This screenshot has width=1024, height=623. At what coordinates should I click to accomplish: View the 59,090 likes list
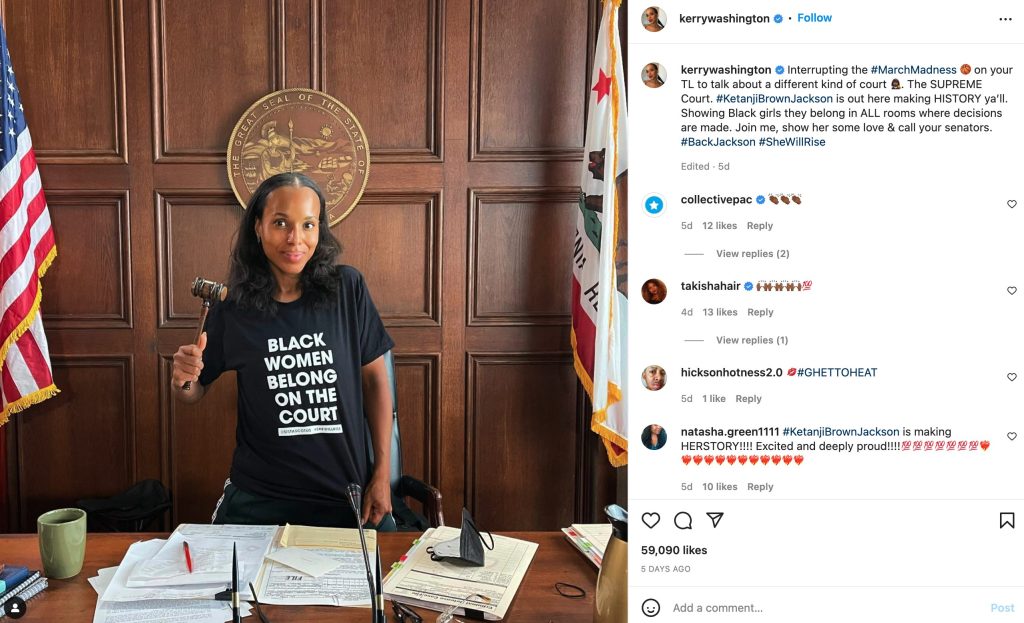coord(674,551)
